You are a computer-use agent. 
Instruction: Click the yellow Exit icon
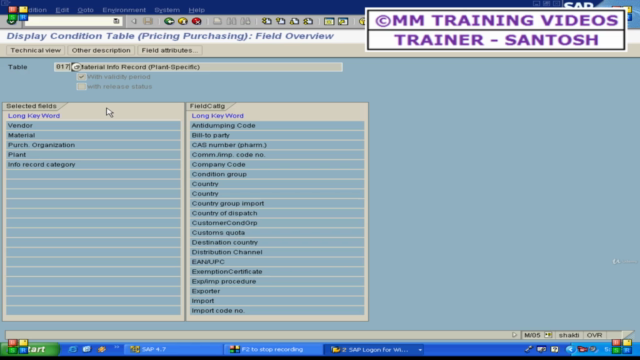point(183,21)
